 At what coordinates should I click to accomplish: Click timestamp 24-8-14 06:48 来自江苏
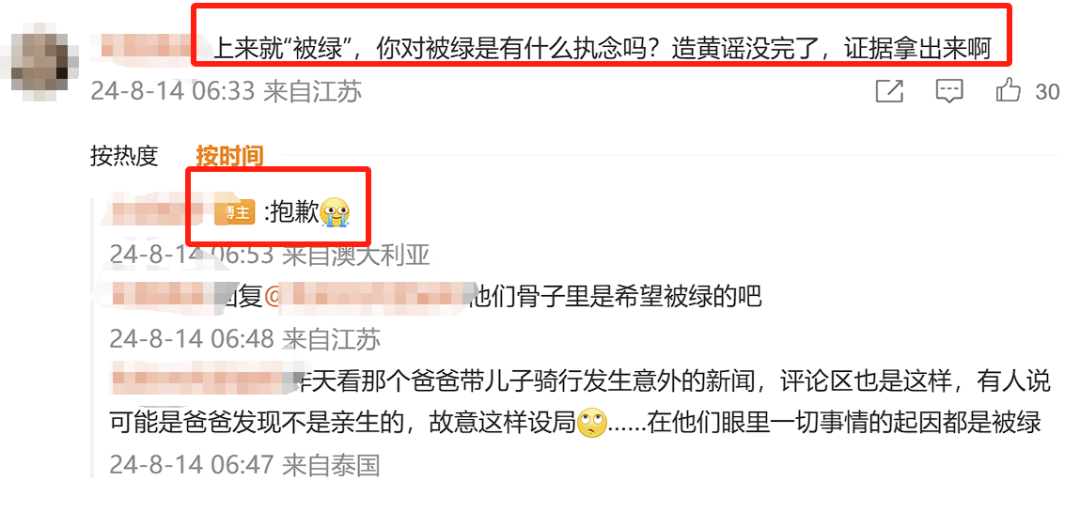[x=245, y=338]
